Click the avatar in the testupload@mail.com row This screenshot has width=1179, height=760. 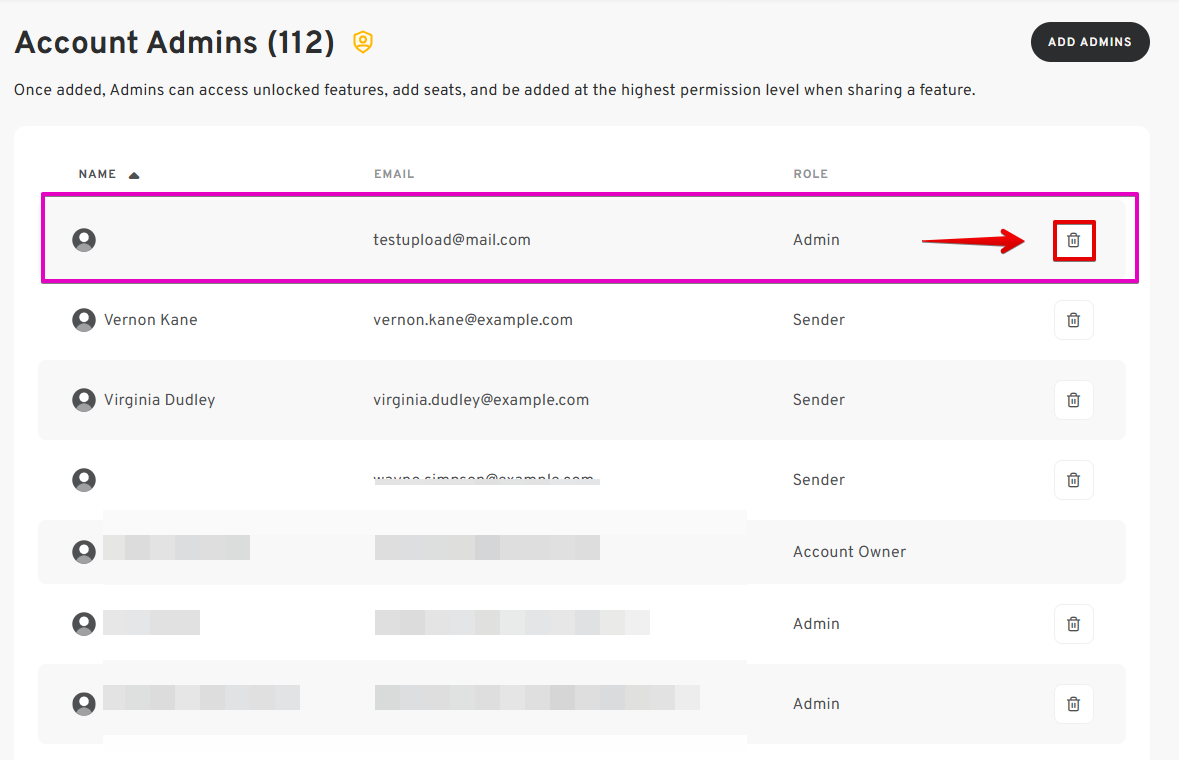coord(84,240)
